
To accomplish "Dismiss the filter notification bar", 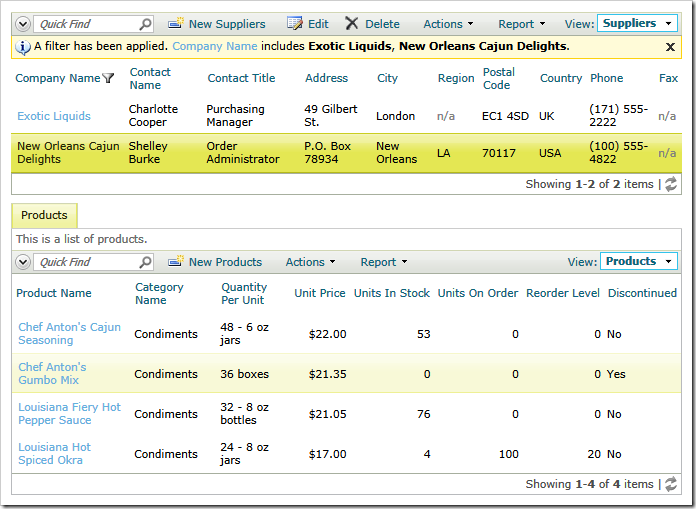I will click(x=670, y=47).
